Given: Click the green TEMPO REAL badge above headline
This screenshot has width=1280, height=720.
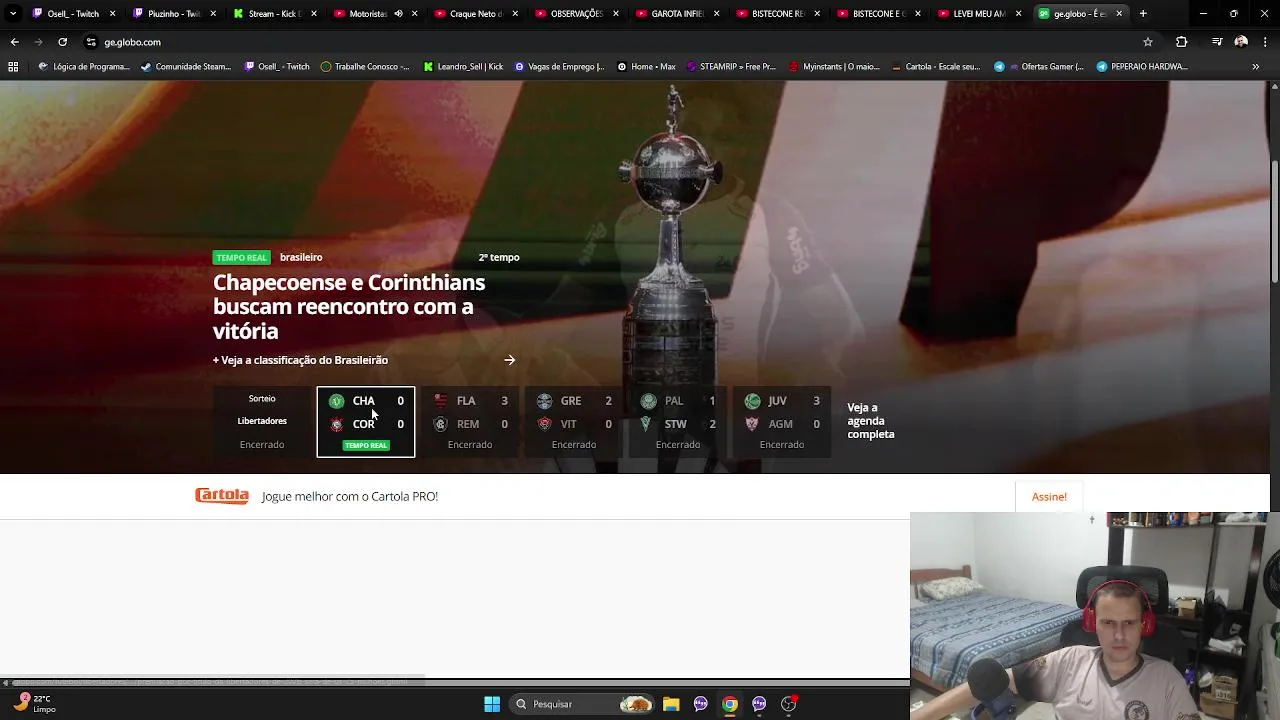Looking at the screenshot, I should tap(242, 258).
